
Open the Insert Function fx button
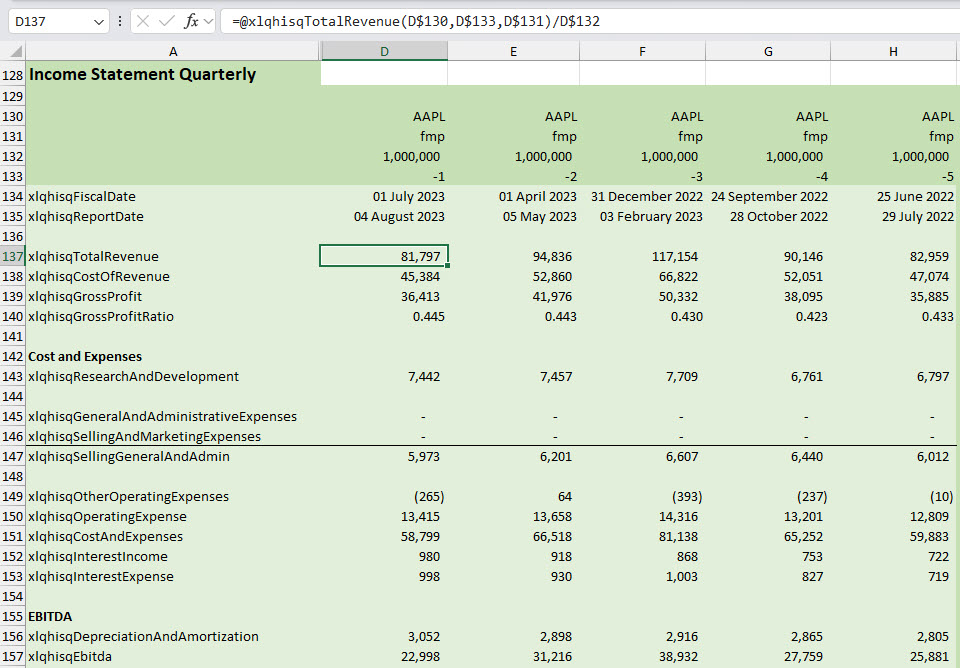point(191,21)
